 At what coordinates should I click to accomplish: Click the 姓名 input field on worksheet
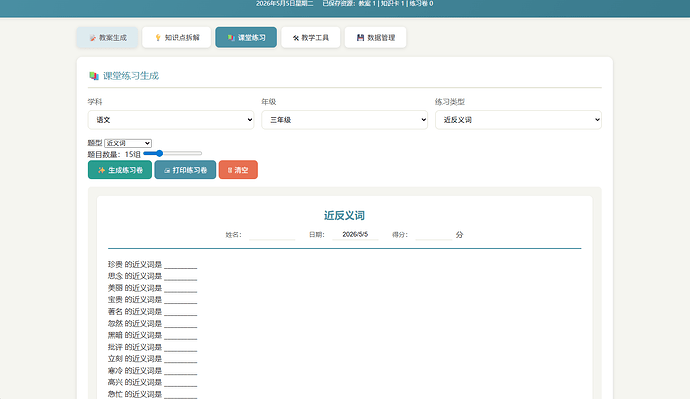tap(272, 234)
